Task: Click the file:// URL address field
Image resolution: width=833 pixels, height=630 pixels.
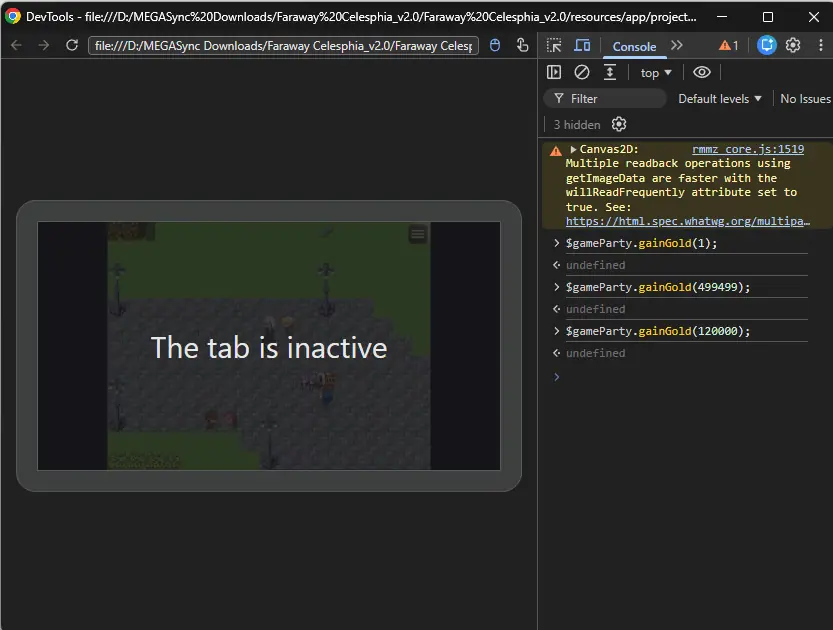Action: coord(283,46)
